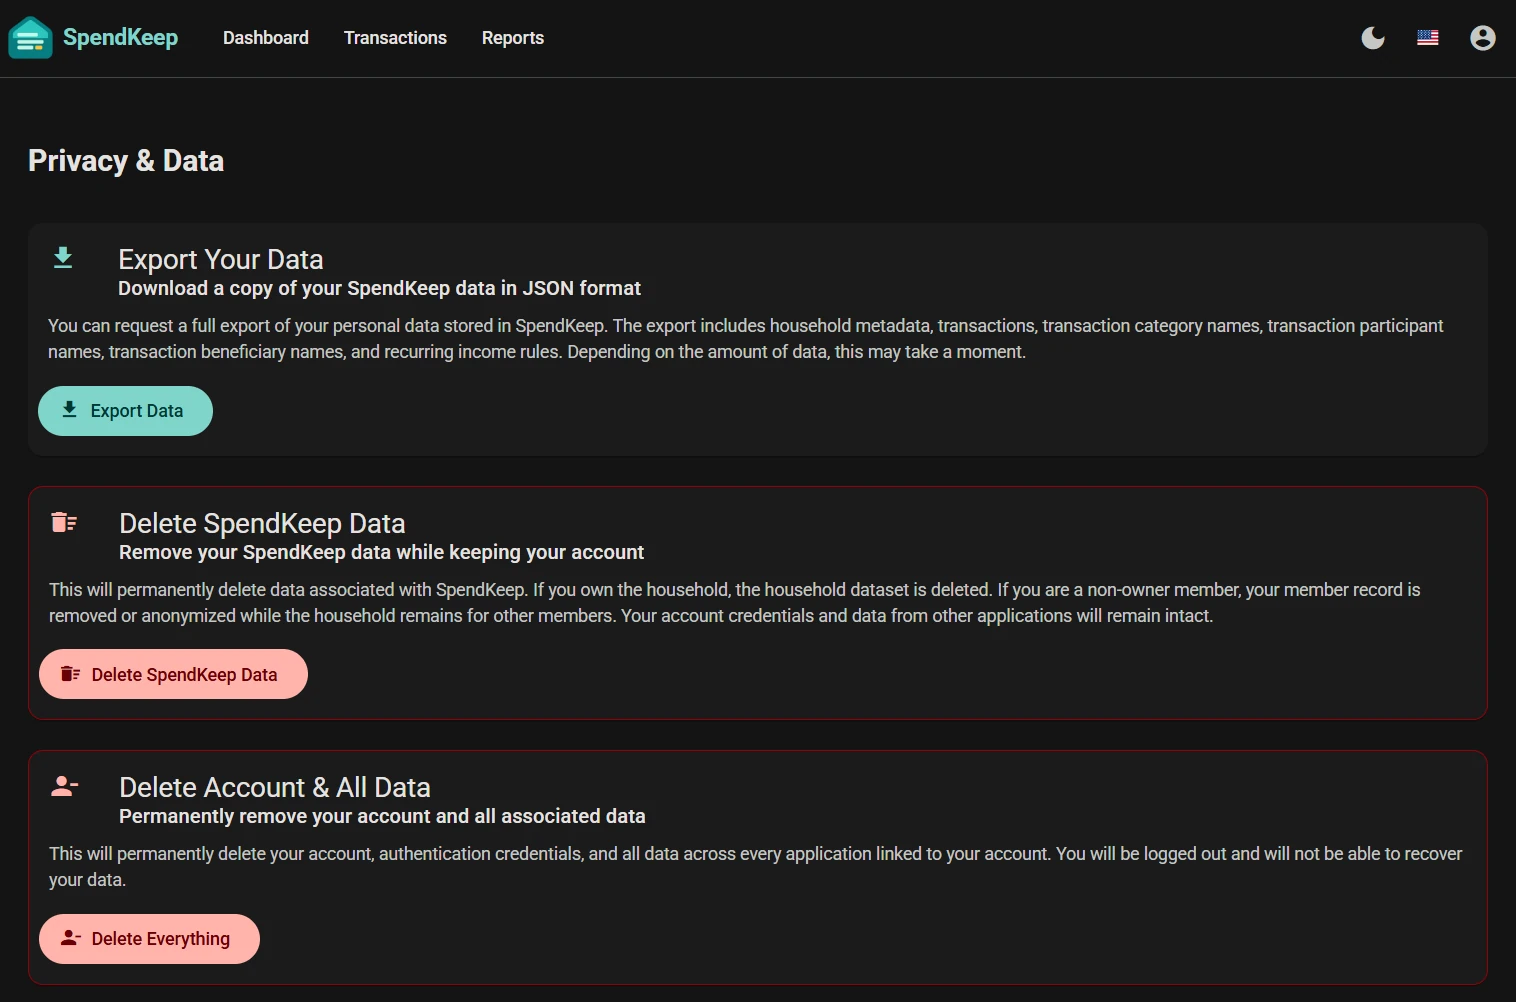Open the user account avatar menu
Screen dimensions: 1516x1002
pos(1483,38)
